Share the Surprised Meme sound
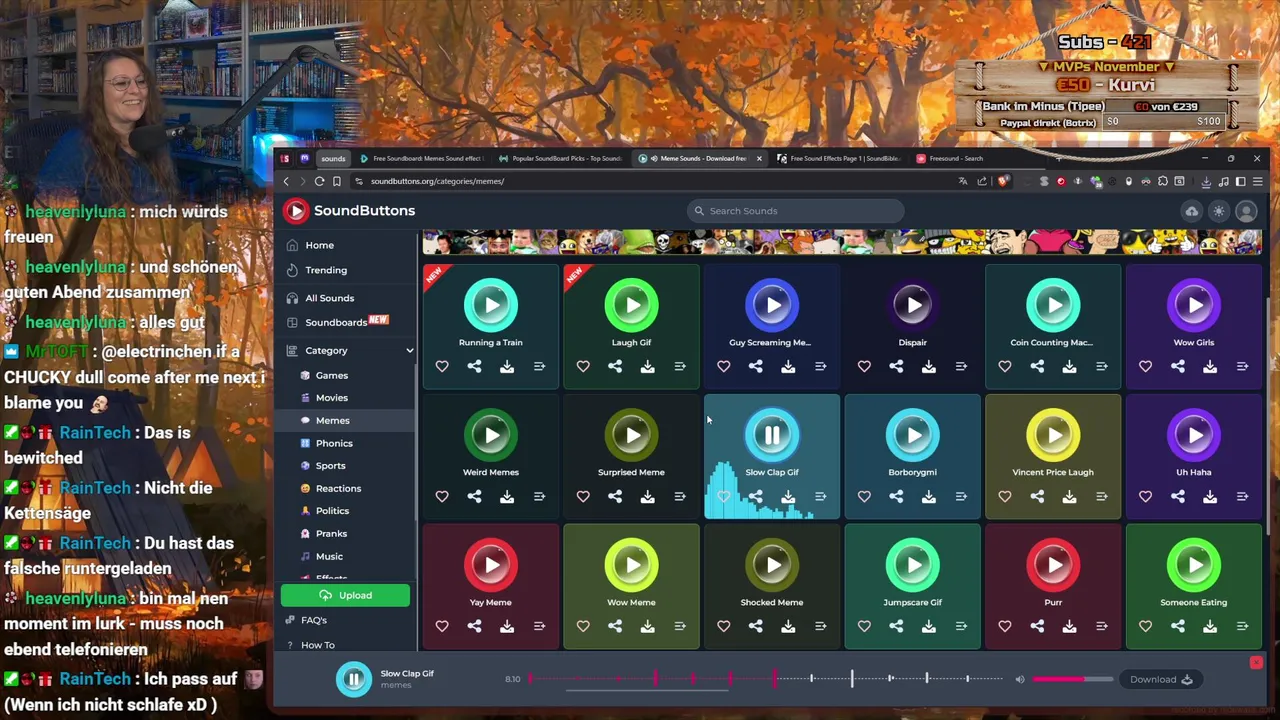The width and height of the screenshot is (1280, 720). 615,496
